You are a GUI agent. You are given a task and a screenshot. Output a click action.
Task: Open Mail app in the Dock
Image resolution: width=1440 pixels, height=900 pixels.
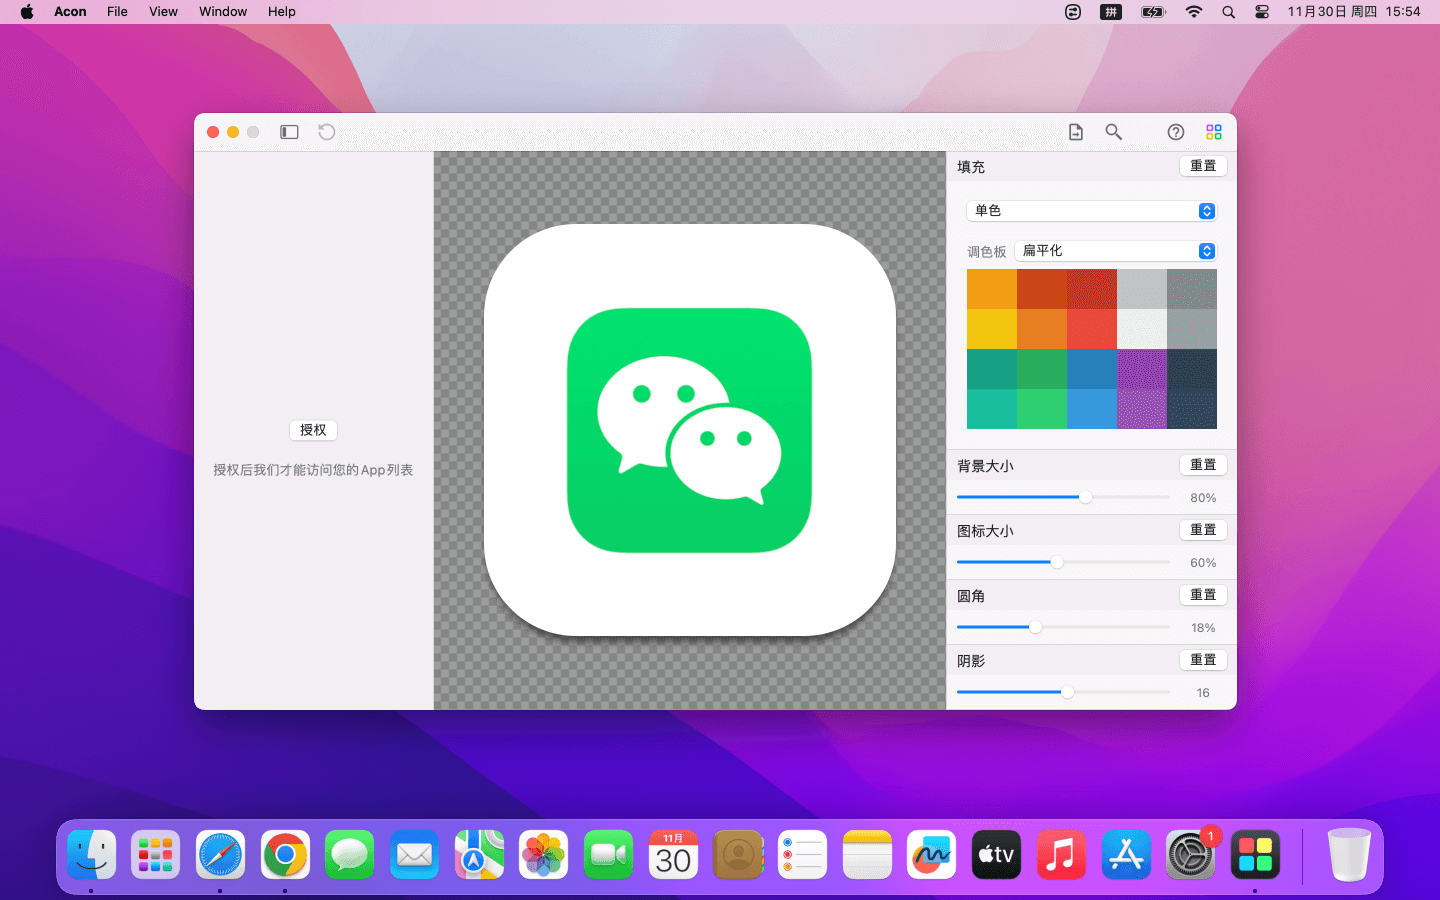(x=414, y=855)
